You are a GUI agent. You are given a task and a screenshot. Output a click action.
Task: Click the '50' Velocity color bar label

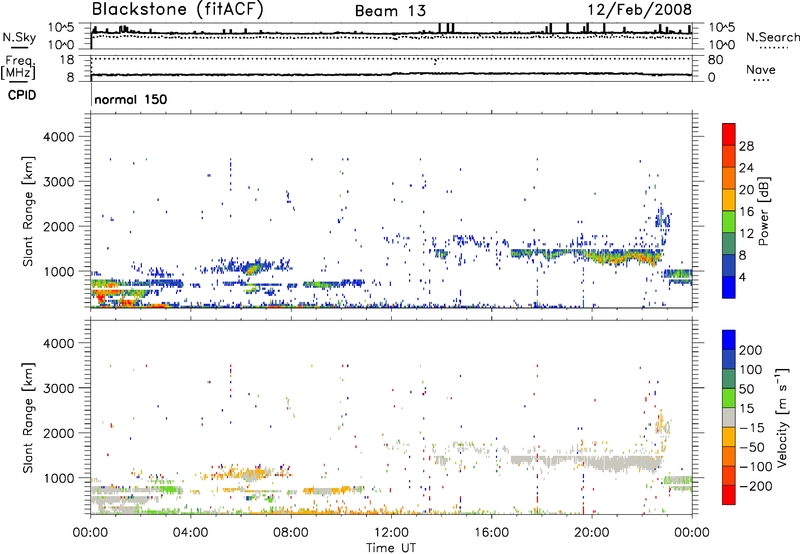click(x=746, y=389)
